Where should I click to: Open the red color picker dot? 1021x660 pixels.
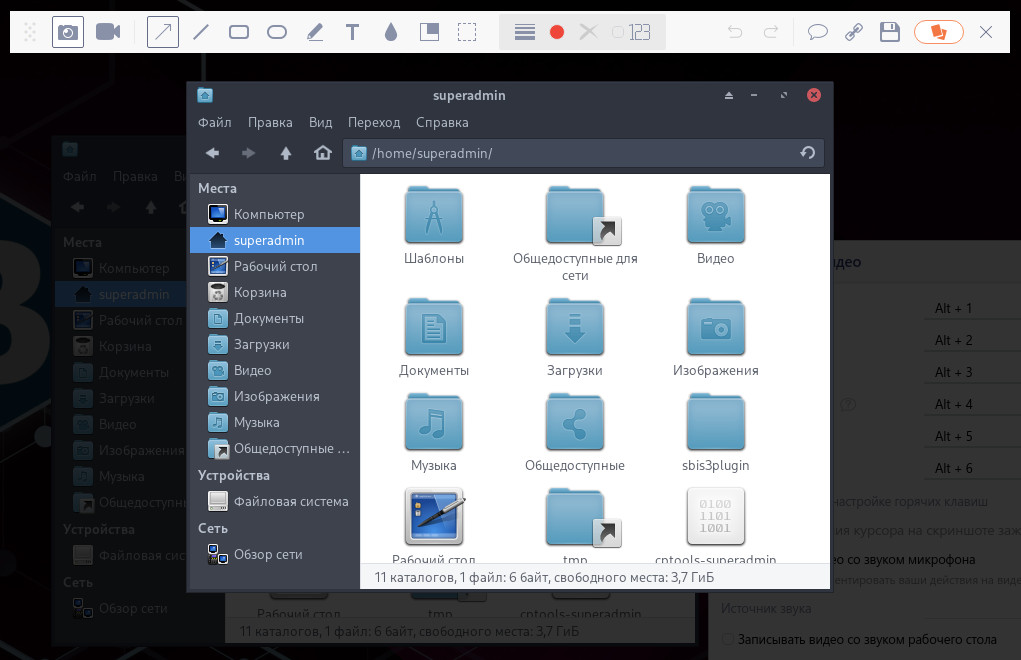[x=557, y=32]
